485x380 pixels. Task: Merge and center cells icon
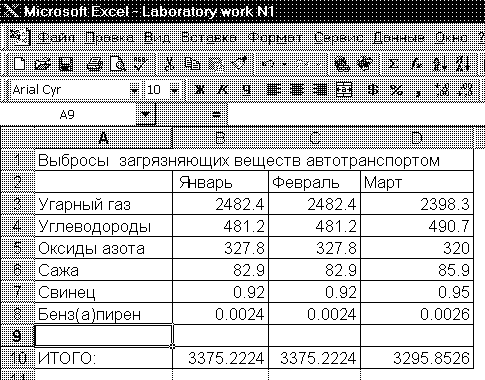click(x=344, y=90)
